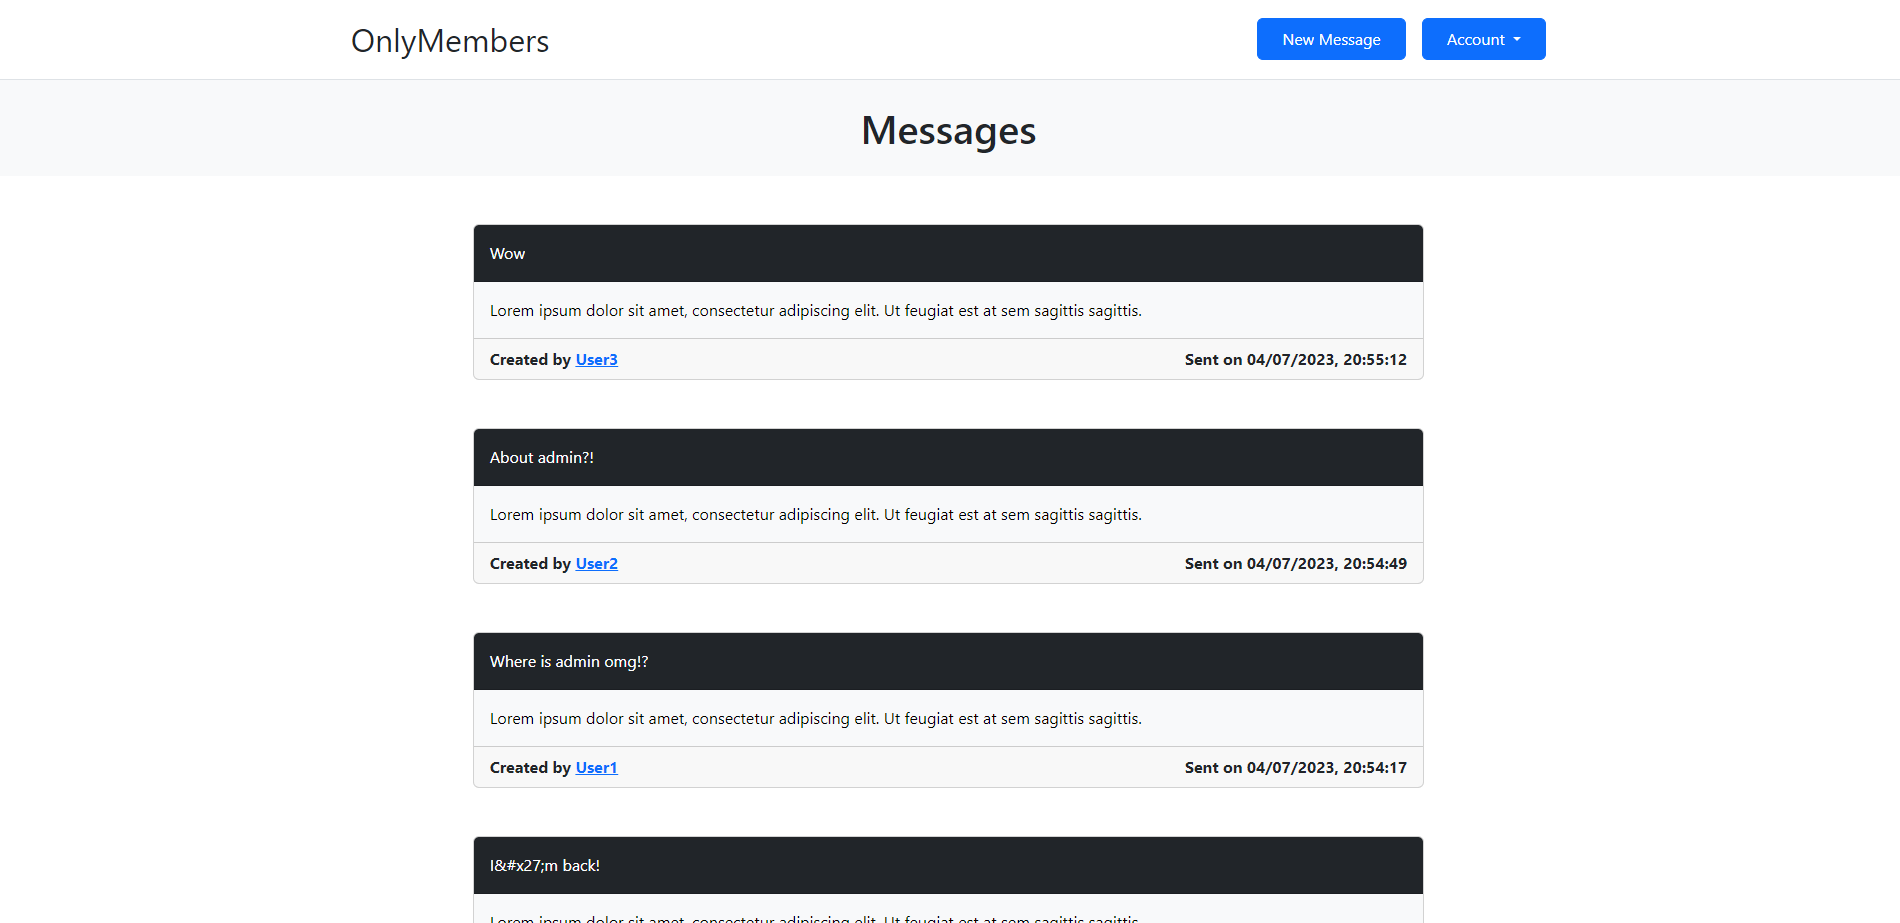1900x923 pixels.
Task: Click the timestamp of User1's message
Action: (1296, 767)
